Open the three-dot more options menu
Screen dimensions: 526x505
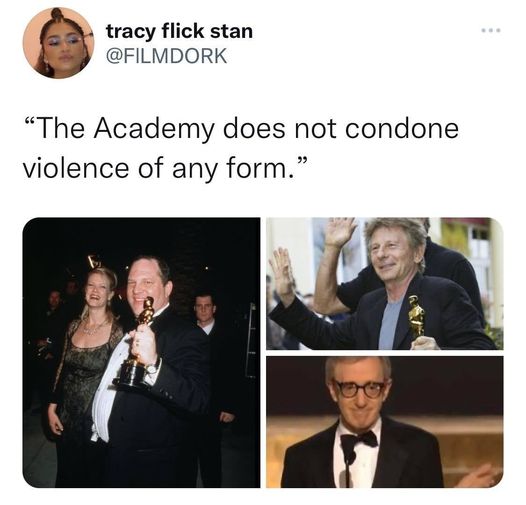pos(491,31)
